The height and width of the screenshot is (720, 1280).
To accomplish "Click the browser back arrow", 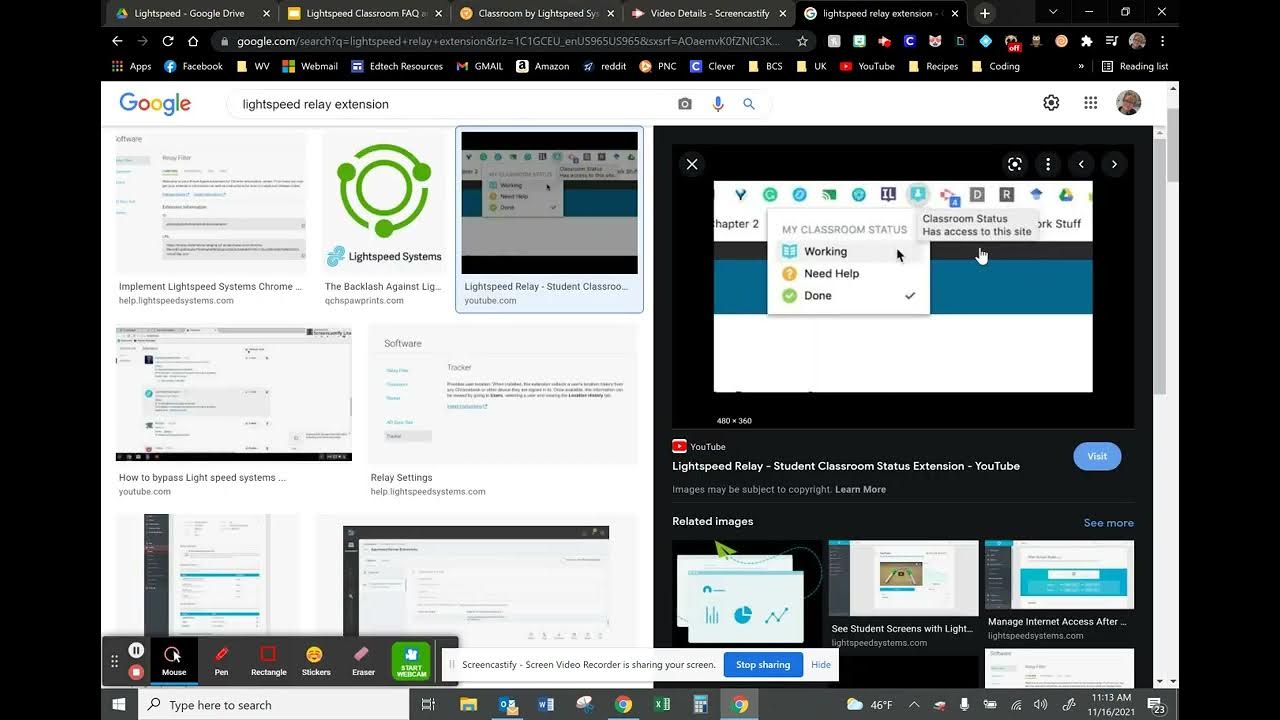I will click(x=117, y=41).
